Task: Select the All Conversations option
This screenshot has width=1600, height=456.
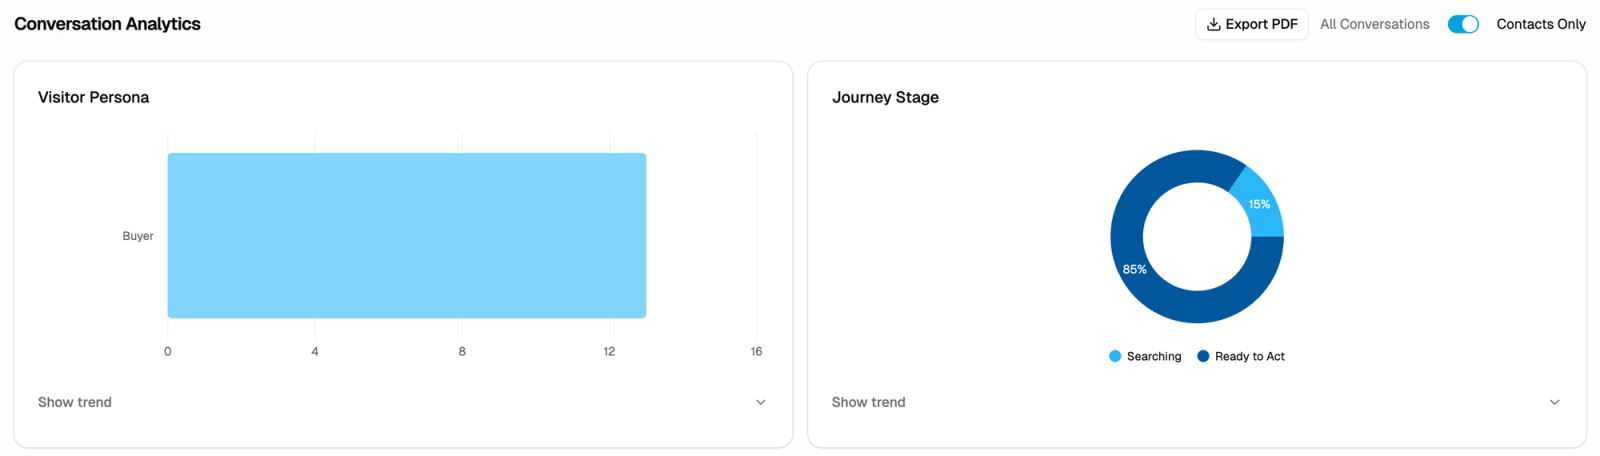Action: coord(1374,24)
